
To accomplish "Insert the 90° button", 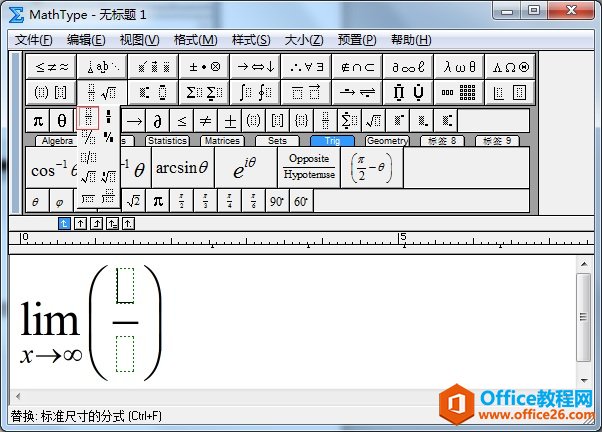I will tap(277, 201).
